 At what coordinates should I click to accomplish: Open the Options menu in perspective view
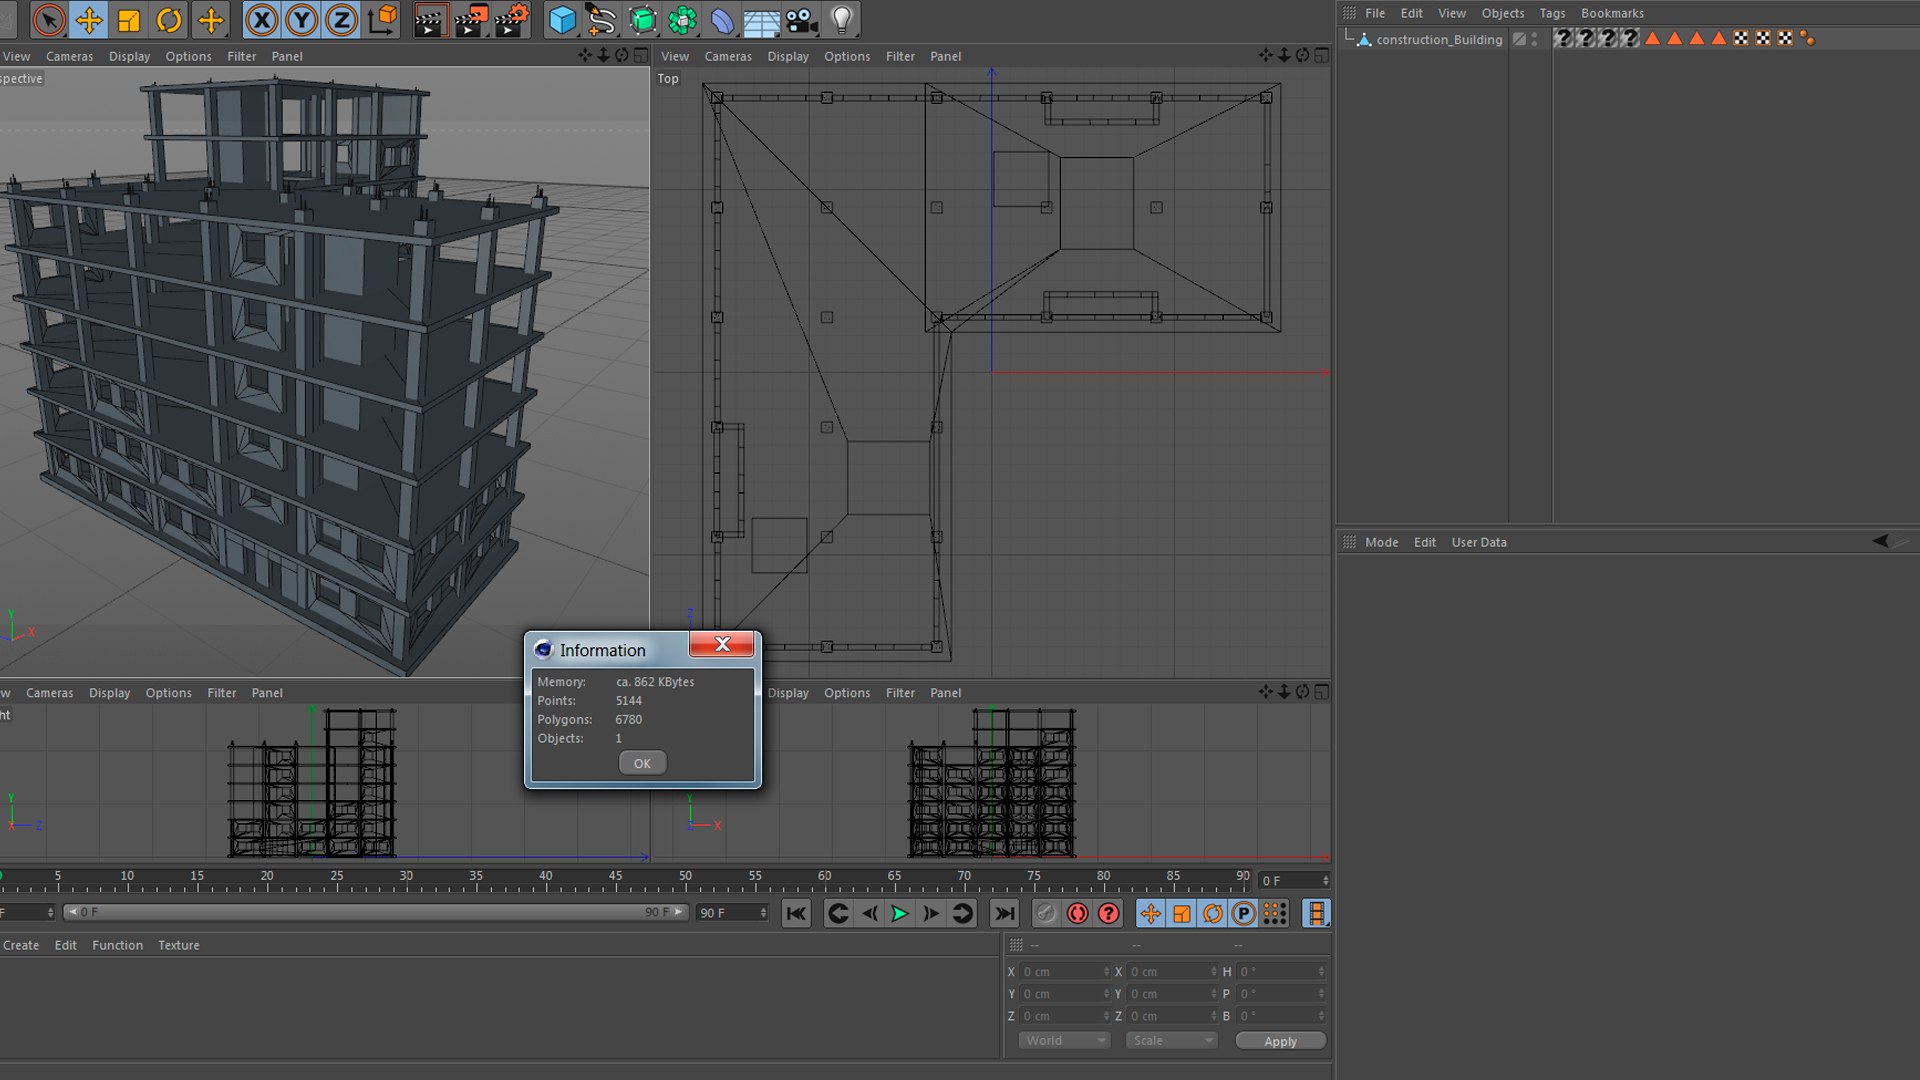[x=187, y=55]
